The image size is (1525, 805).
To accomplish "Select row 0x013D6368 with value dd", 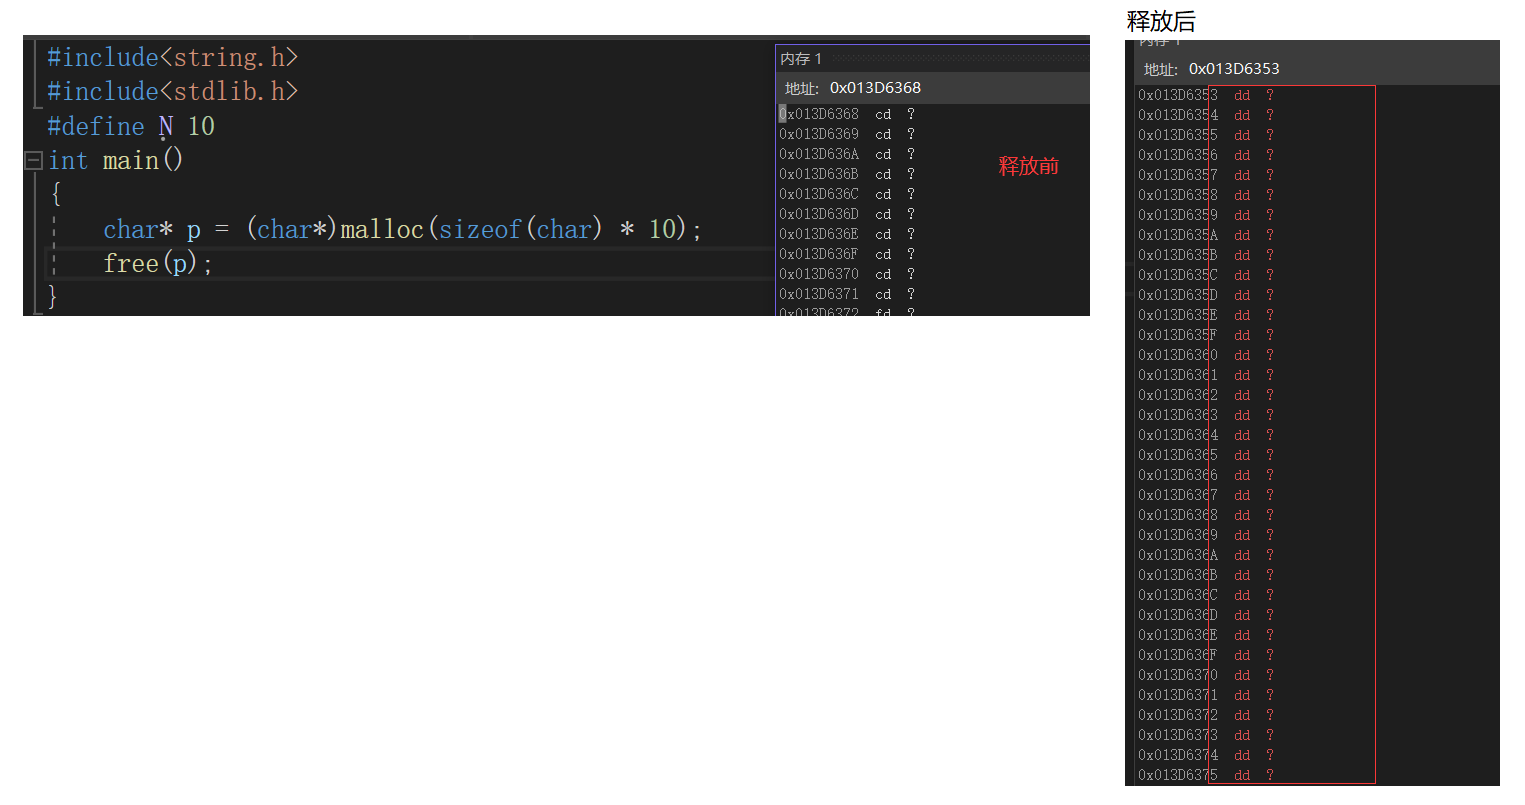I will 1206,515.
